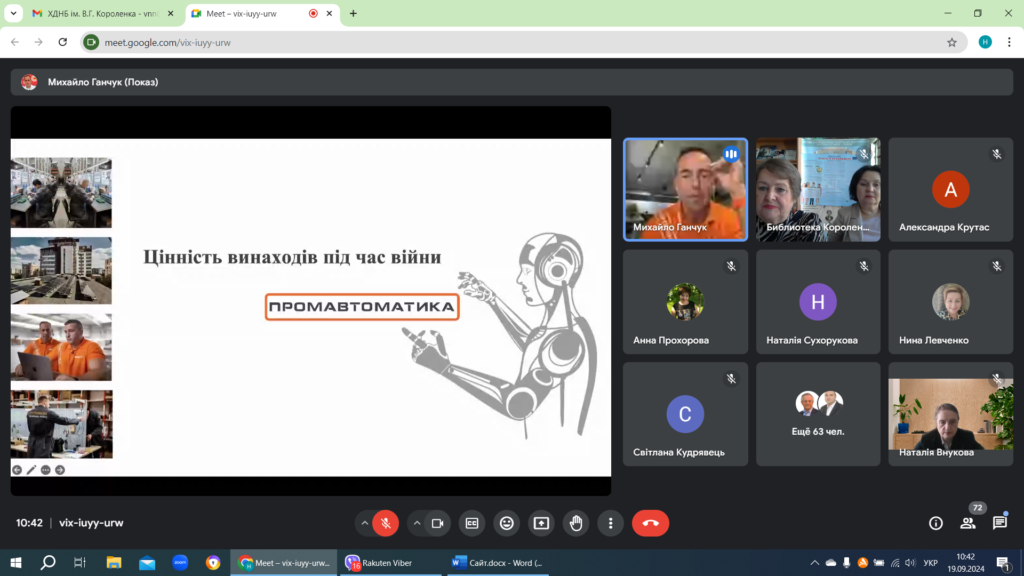The image size is (1024, 576).
Task: Select Библиотека Короленко video tile
Action: click(818, 189)
